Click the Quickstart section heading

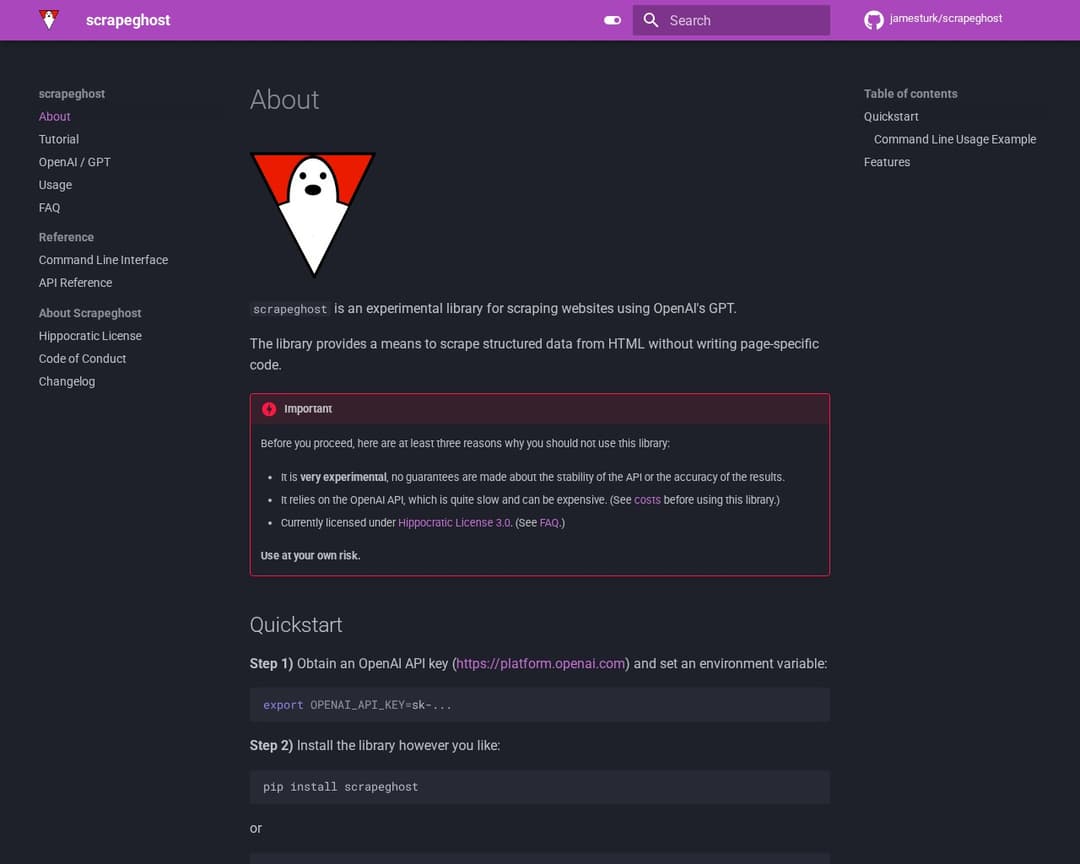[x=295, y=624]
